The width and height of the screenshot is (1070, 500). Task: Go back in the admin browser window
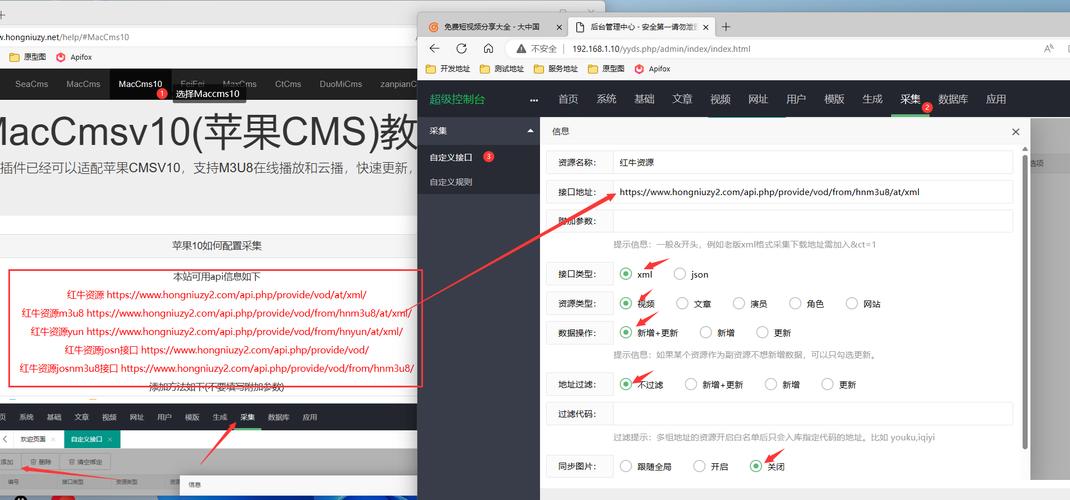point(435,48)
